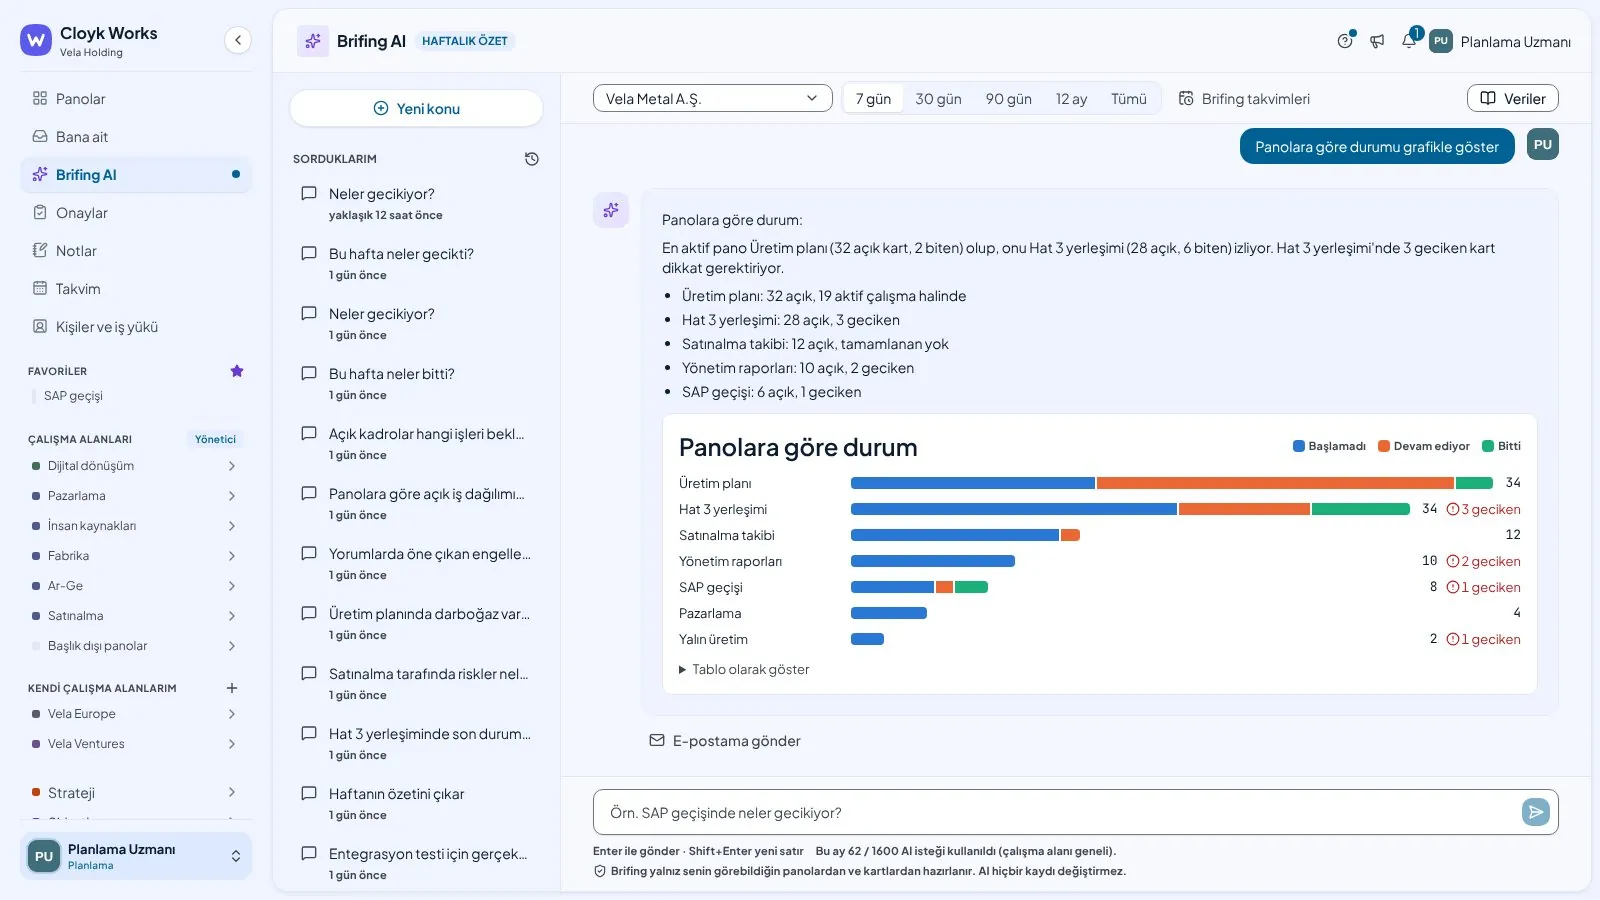This screenshot has width=1600, height=900.
Task: Select the 12 ay range
Action: click(x=1071, y=98)
